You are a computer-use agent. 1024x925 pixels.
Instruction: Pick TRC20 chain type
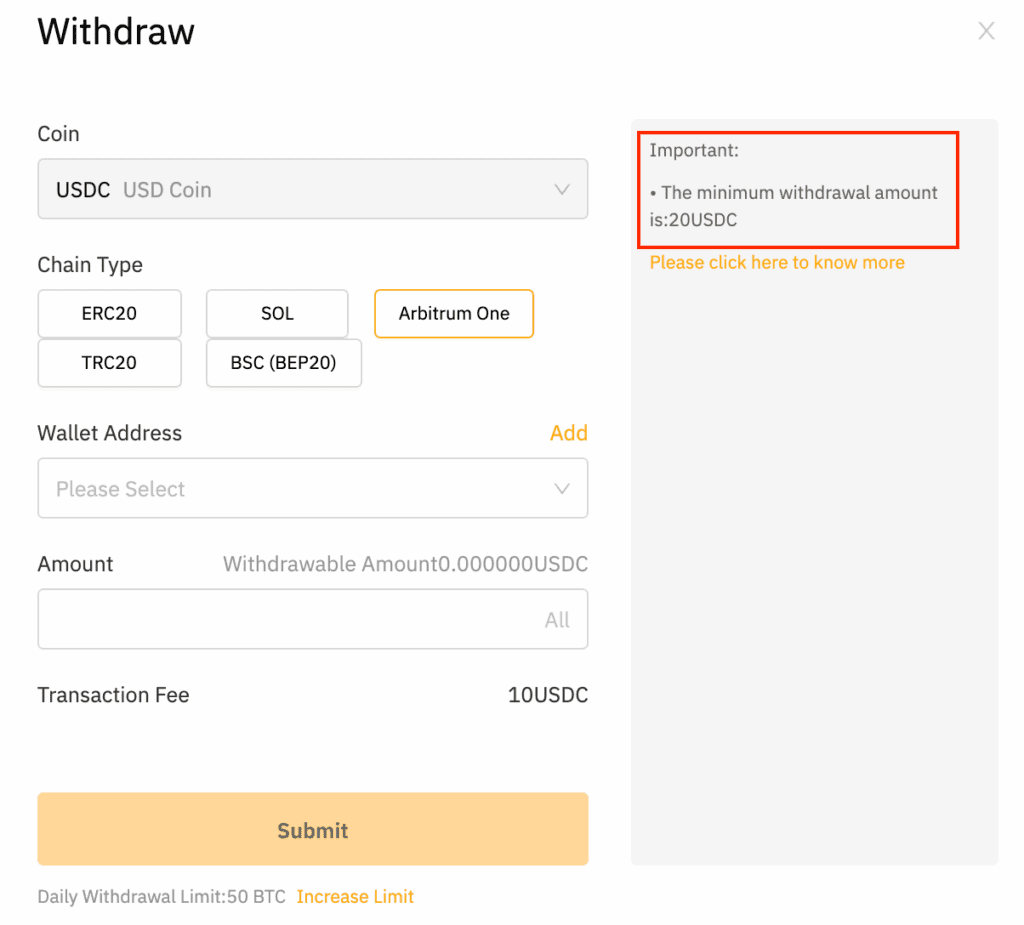109,363
